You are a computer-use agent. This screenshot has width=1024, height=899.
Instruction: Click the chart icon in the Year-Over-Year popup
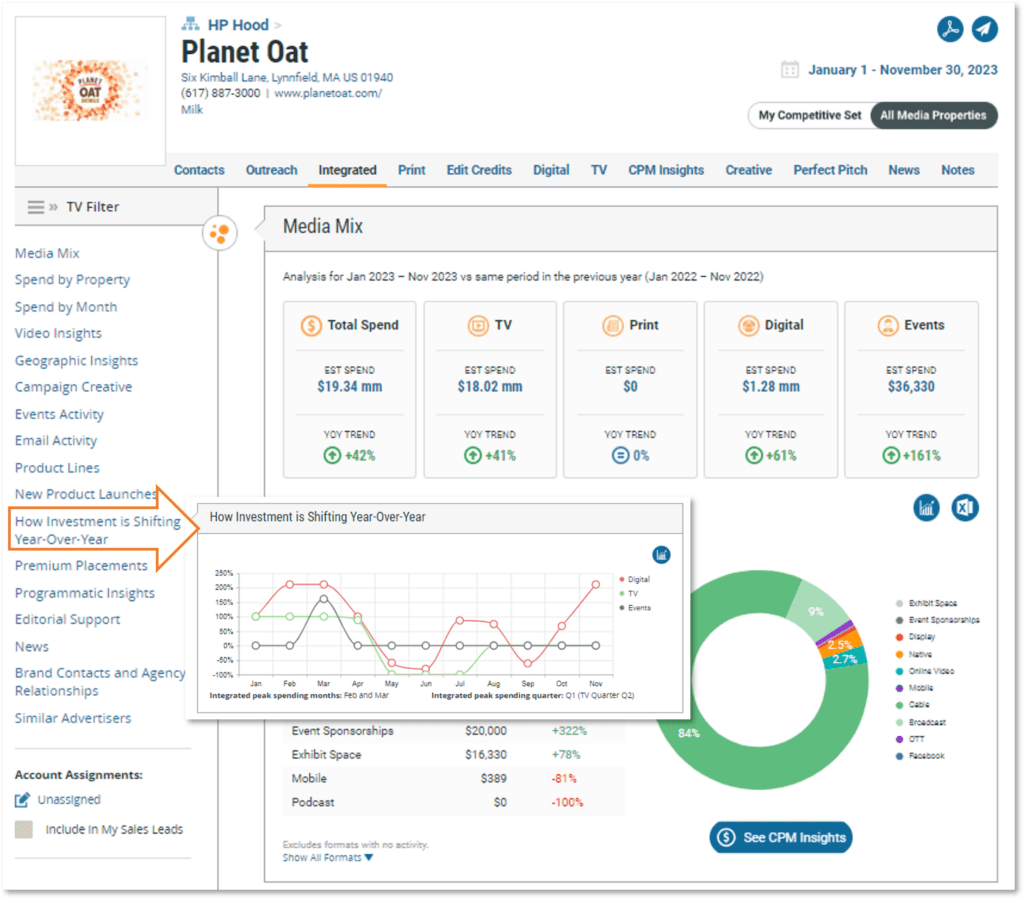(x=662, y=555)
